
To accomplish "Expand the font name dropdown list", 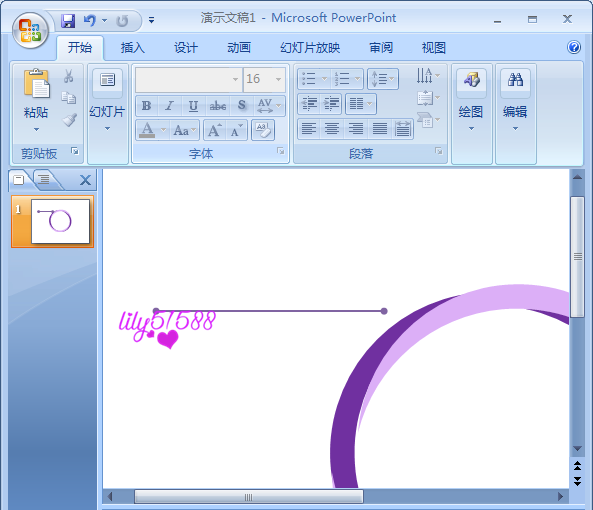I will pos(235,79).
